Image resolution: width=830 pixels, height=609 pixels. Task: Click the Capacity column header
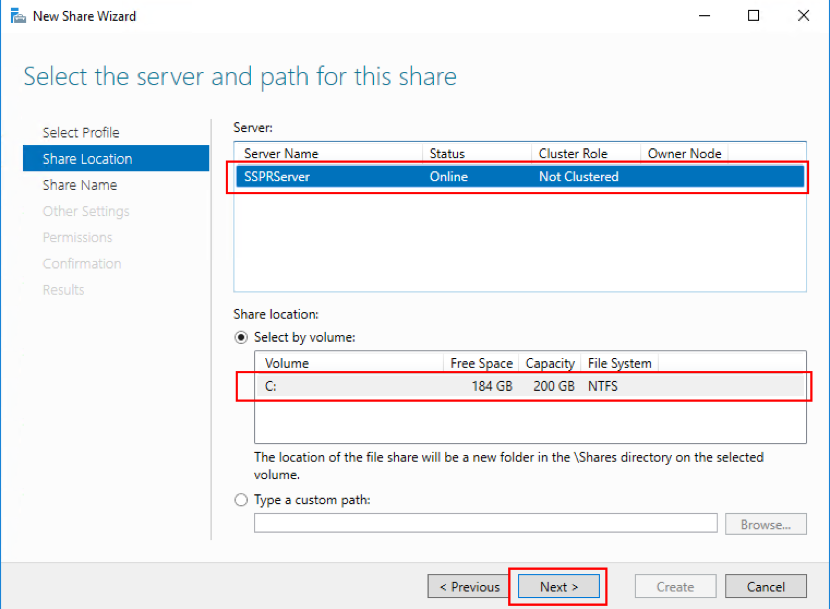click(x=550, y=363)
